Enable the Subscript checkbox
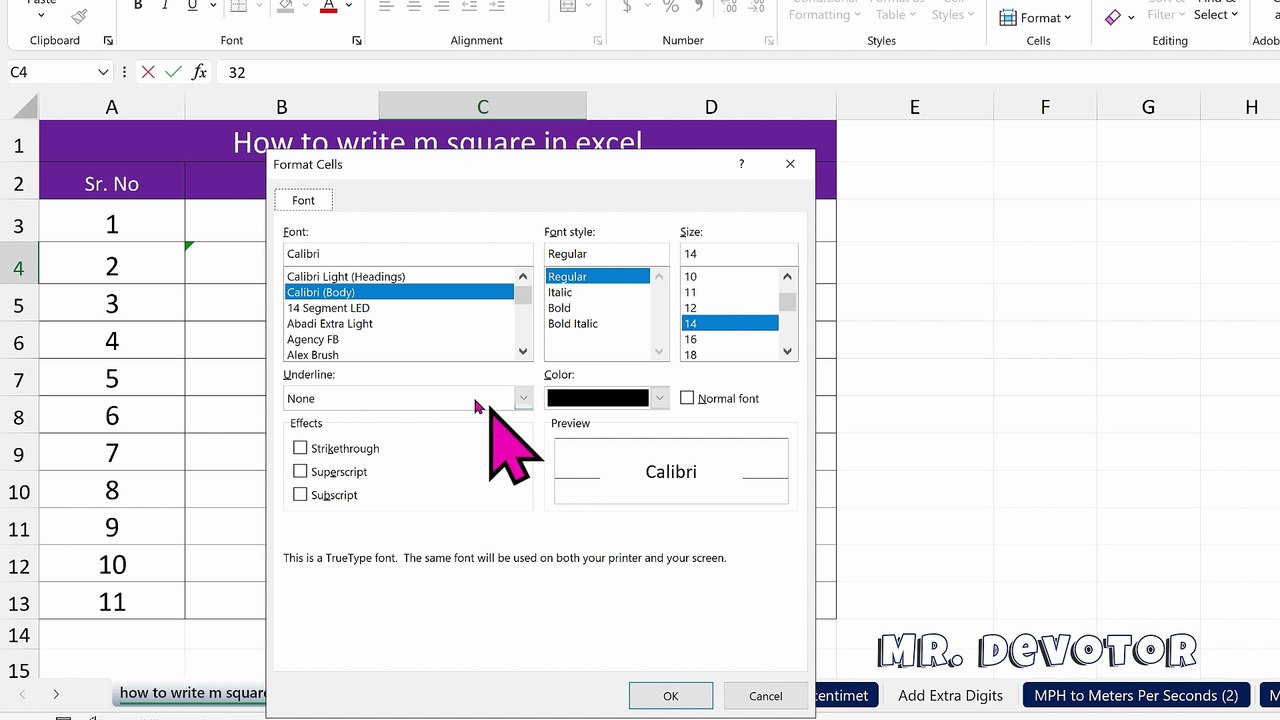 pyautogui.click(x=300, y=494)
